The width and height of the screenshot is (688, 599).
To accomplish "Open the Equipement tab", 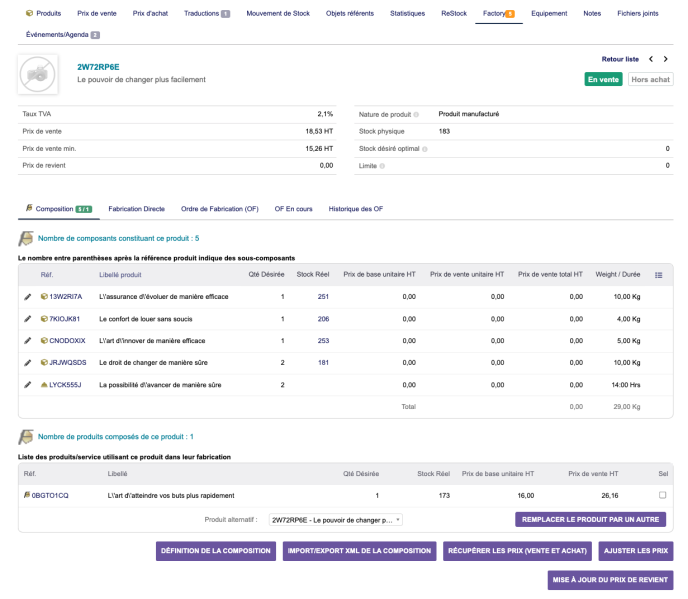I will pyautogui.click(x=549, y=14).
